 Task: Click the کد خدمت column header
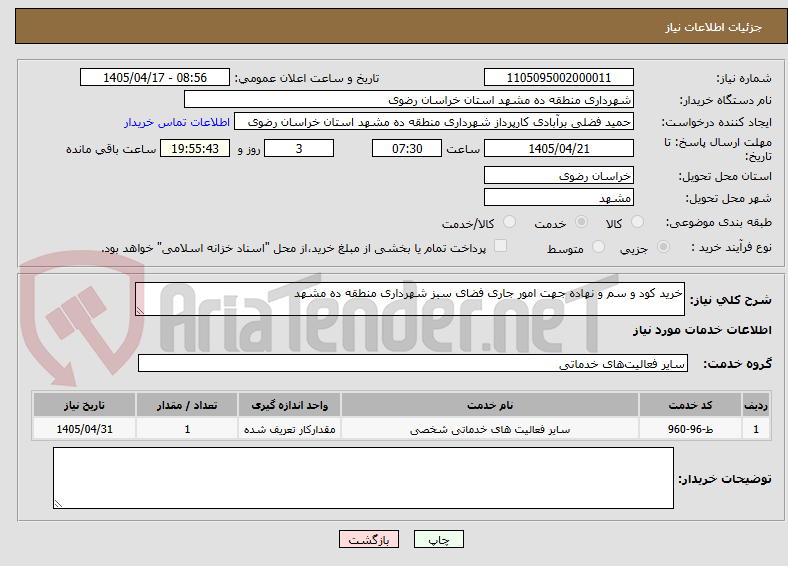click(691, 405)
